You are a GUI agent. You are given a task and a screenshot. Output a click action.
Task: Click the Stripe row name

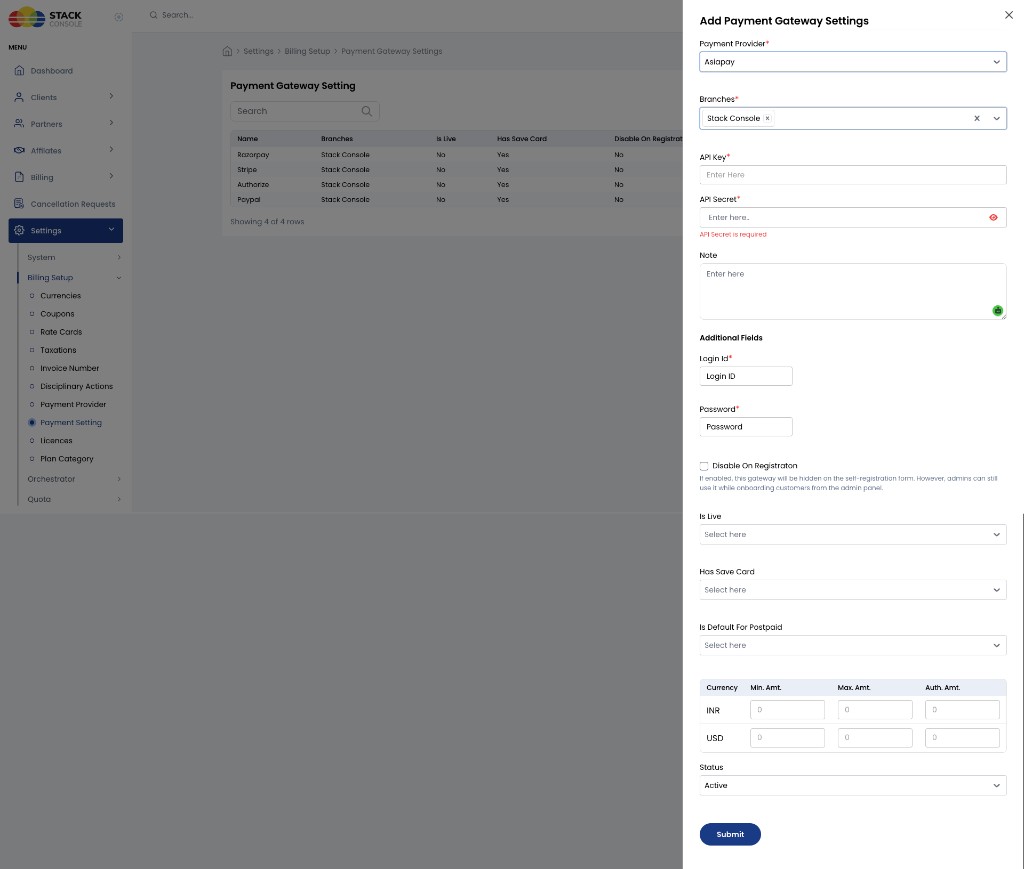pyautogui.click(x=247, y=170)
